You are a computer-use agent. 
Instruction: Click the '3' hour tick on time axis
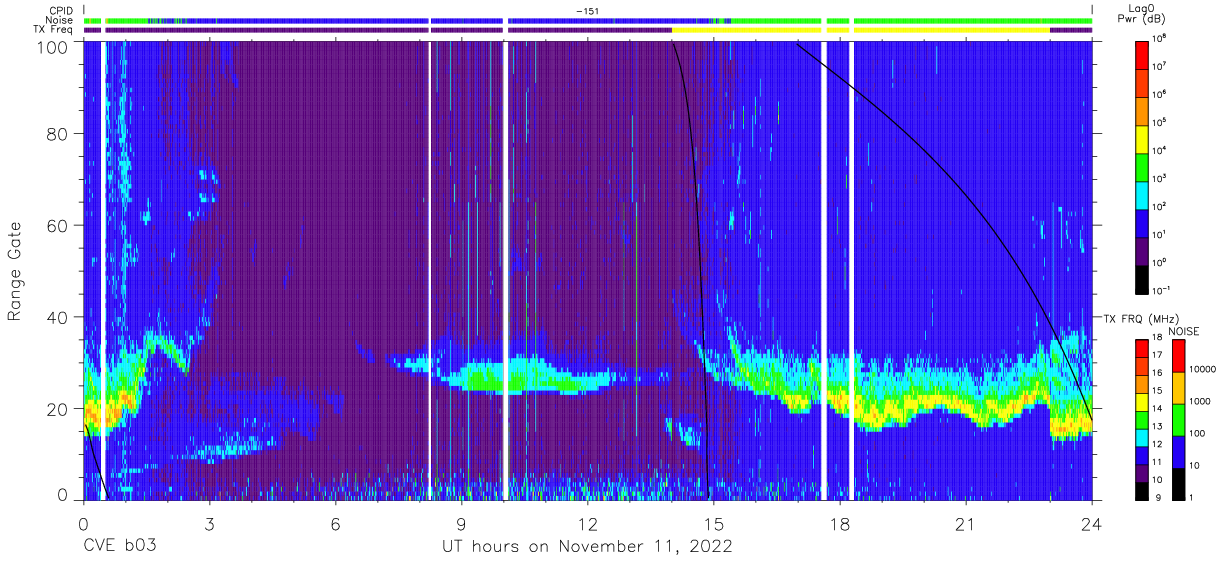coord(210,524)
